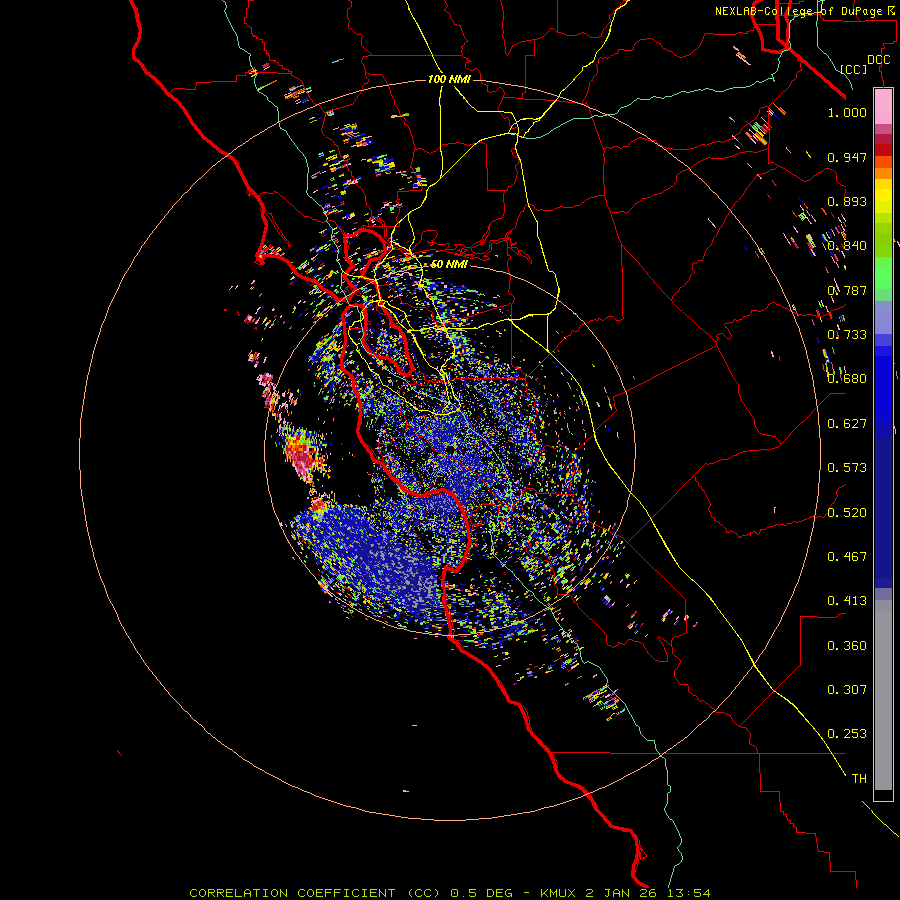Click the 0.307 legend value
Screen dimensions: 900x900
847,689
